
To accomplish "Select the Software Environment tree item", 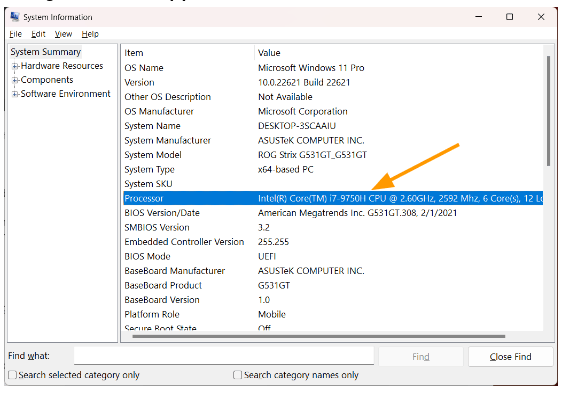I will point(65,94).
